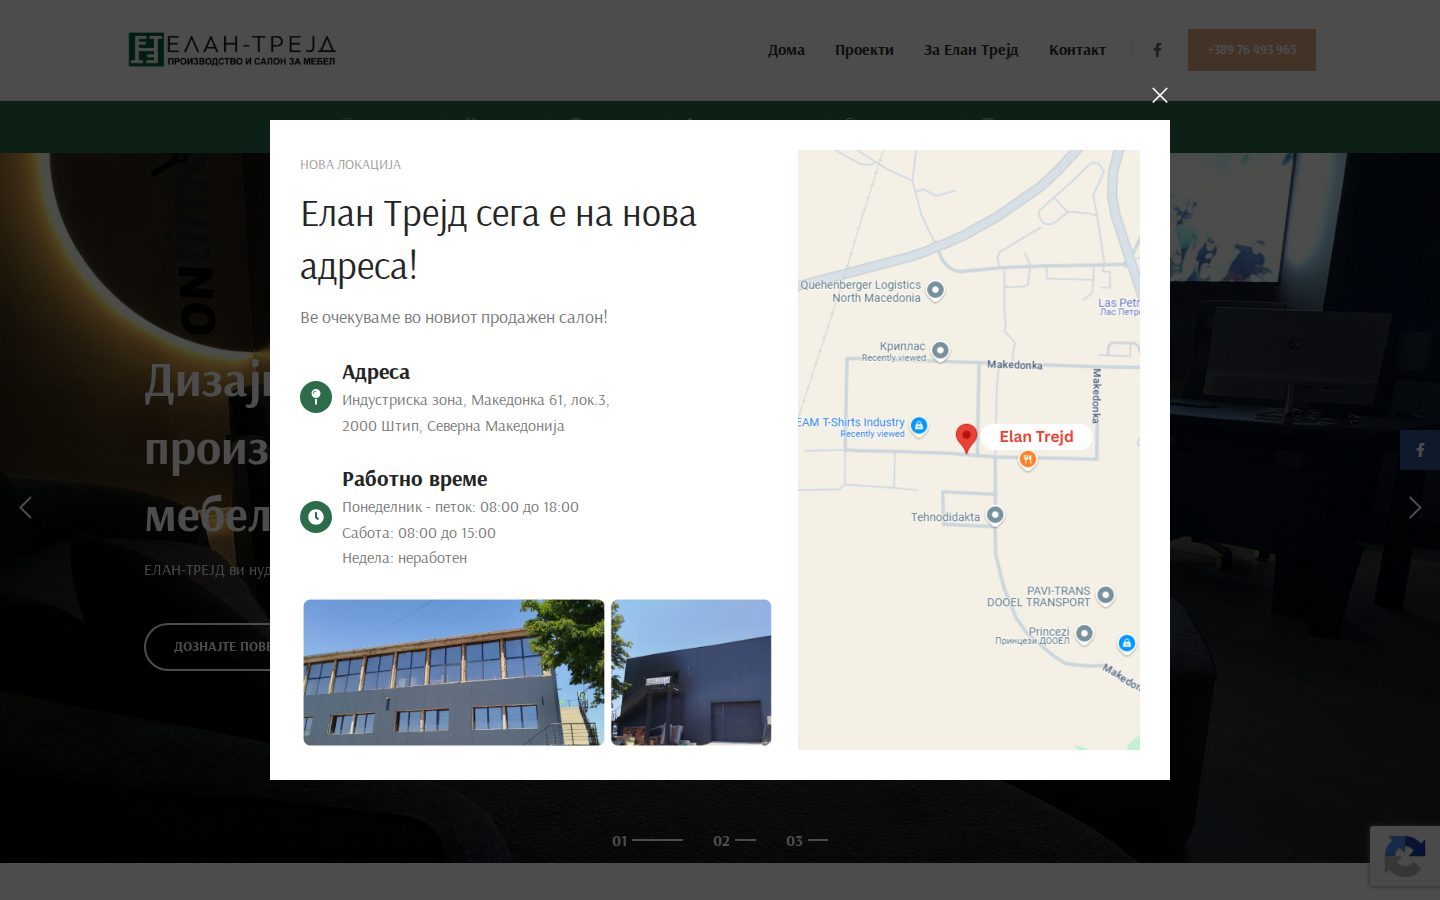Image resolution: width=1440 pixels, height=900 pixels.
Task: Click the 'Индустриска зона, Македонка 61' address line
Action: pyautogui.click(x=475, y=400)
